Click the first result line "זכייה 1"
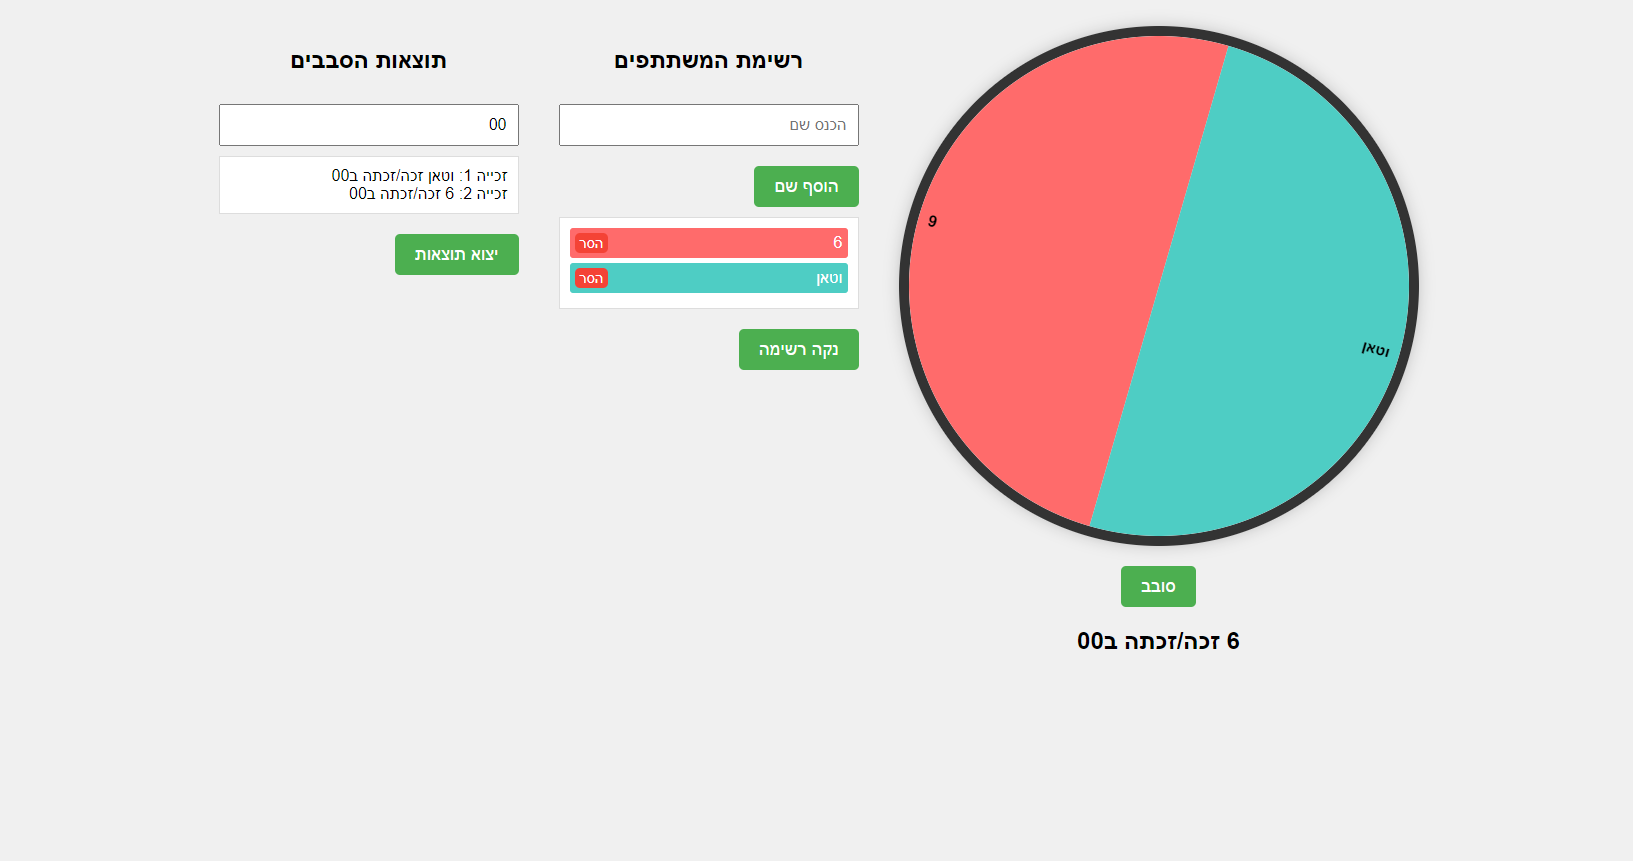Image resolution: width=1633 pixels, height=861 pixels. tap(420, 176)
